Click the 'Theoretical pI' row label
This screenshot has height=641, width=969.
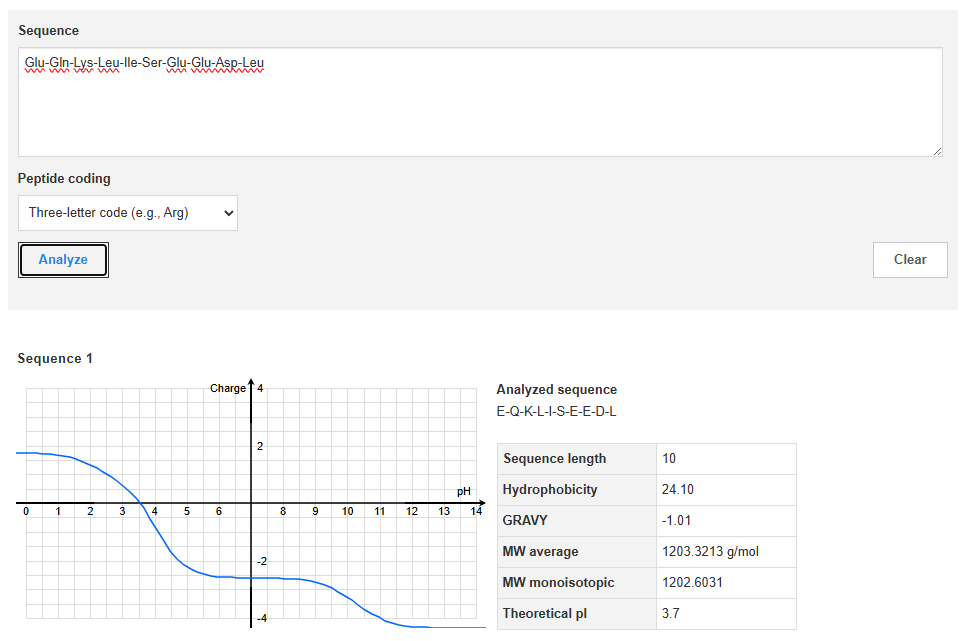pyautogui.click(x=545, y=614)
